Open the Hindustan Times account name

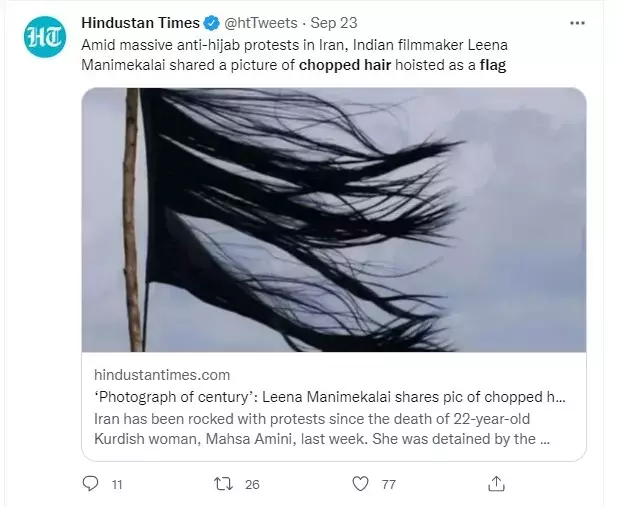(x=140, y=23)
